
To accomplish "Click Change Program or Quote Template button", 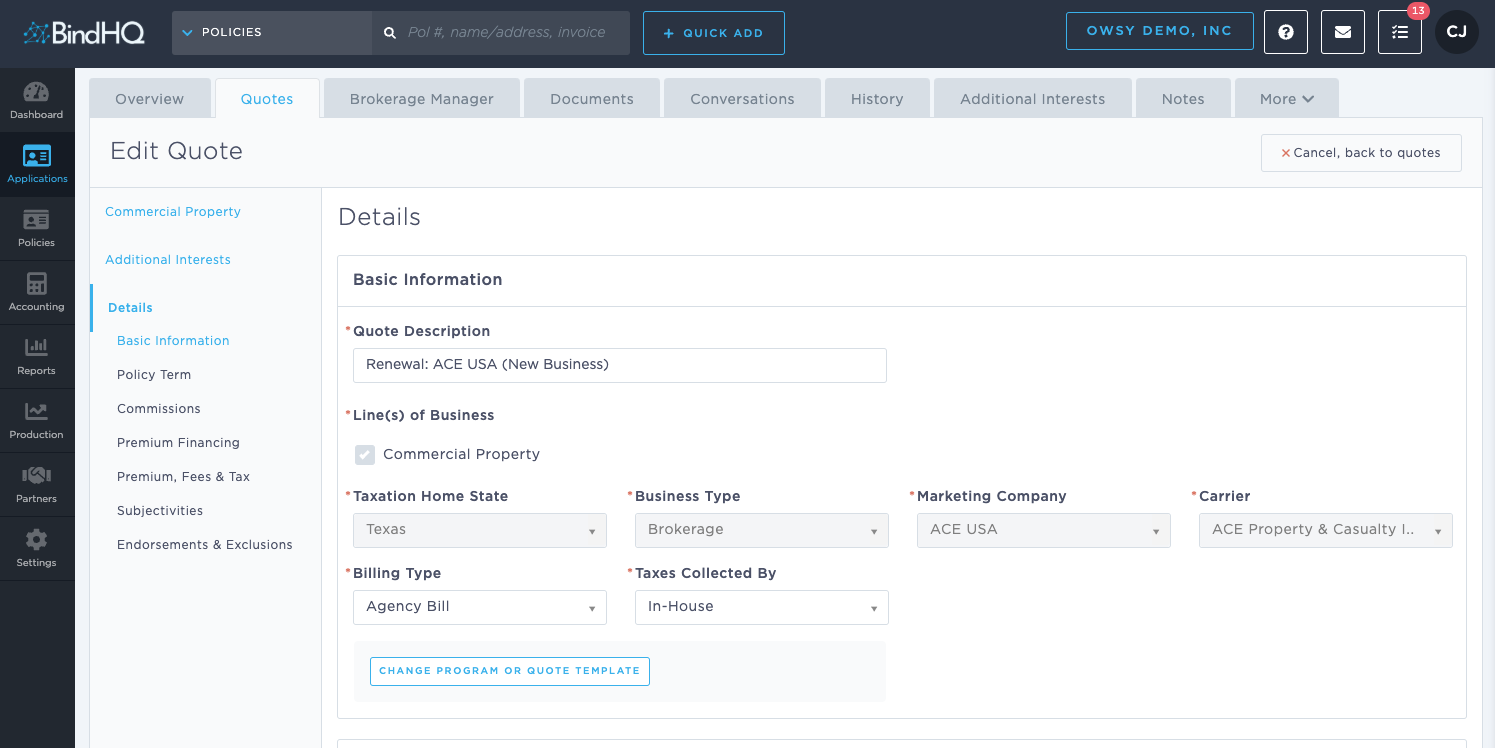I will 510,671.
